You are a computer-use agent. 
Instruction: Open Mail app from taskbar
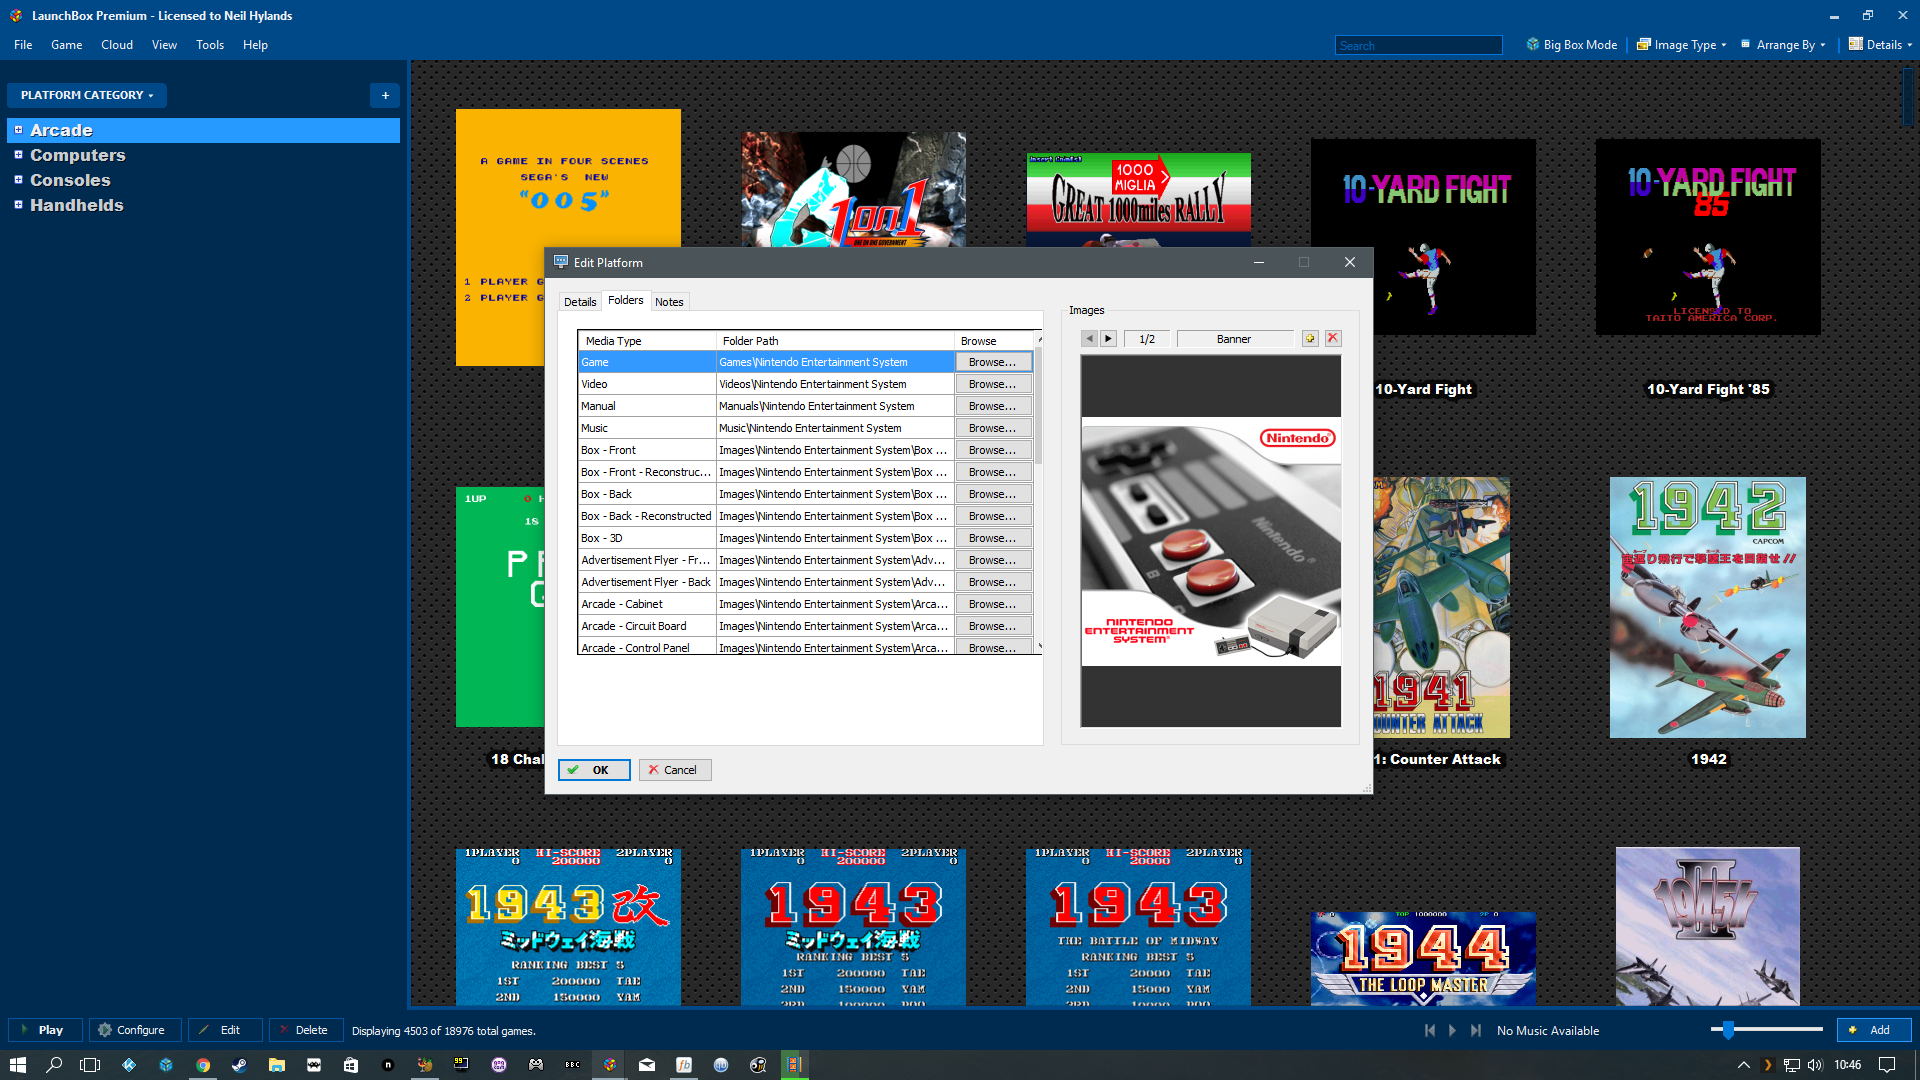click(647, 1065)
